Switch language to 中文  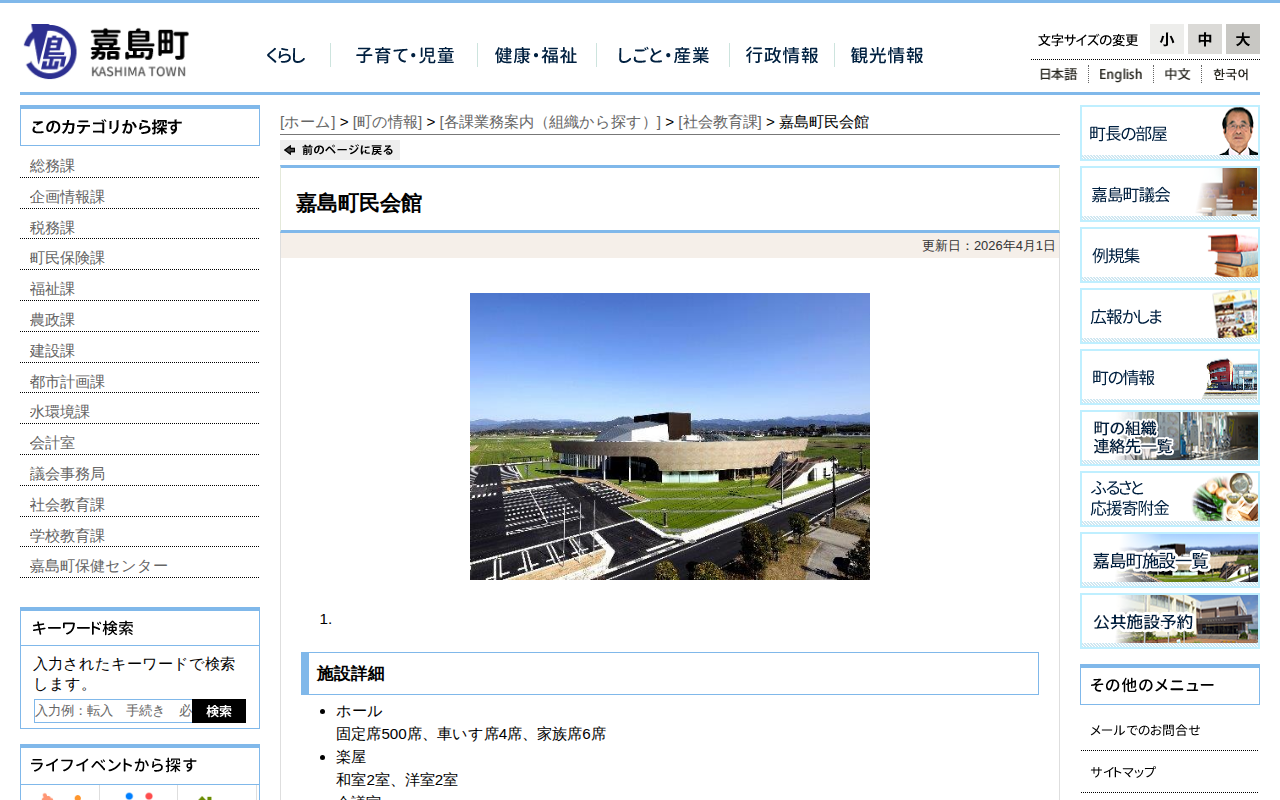[1177, 74]
